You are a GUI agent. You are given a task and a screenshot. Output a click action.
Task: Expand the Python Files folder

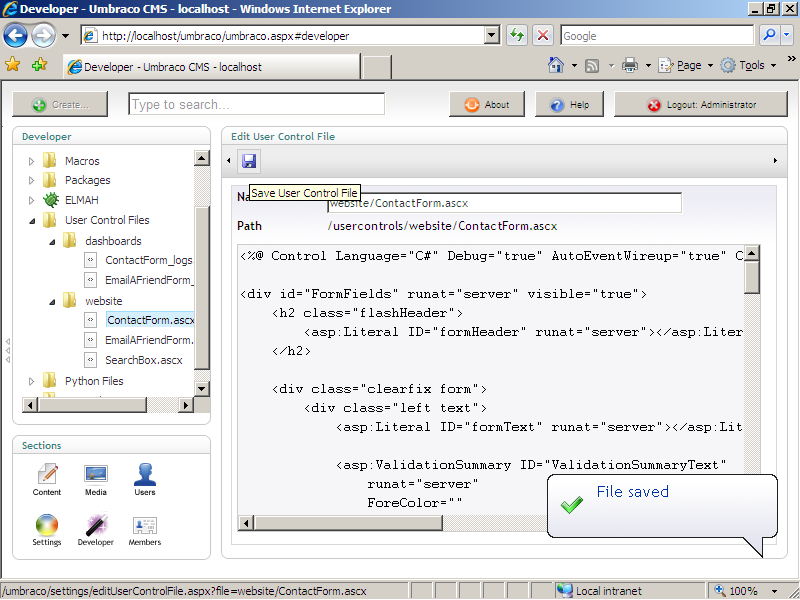(x=31, y=381)
